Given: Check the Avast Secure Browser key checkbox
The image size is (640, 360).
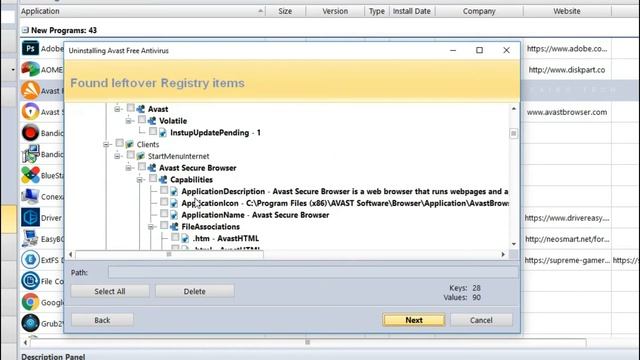Looking at the screenshot, I should (x=142, y=167).
